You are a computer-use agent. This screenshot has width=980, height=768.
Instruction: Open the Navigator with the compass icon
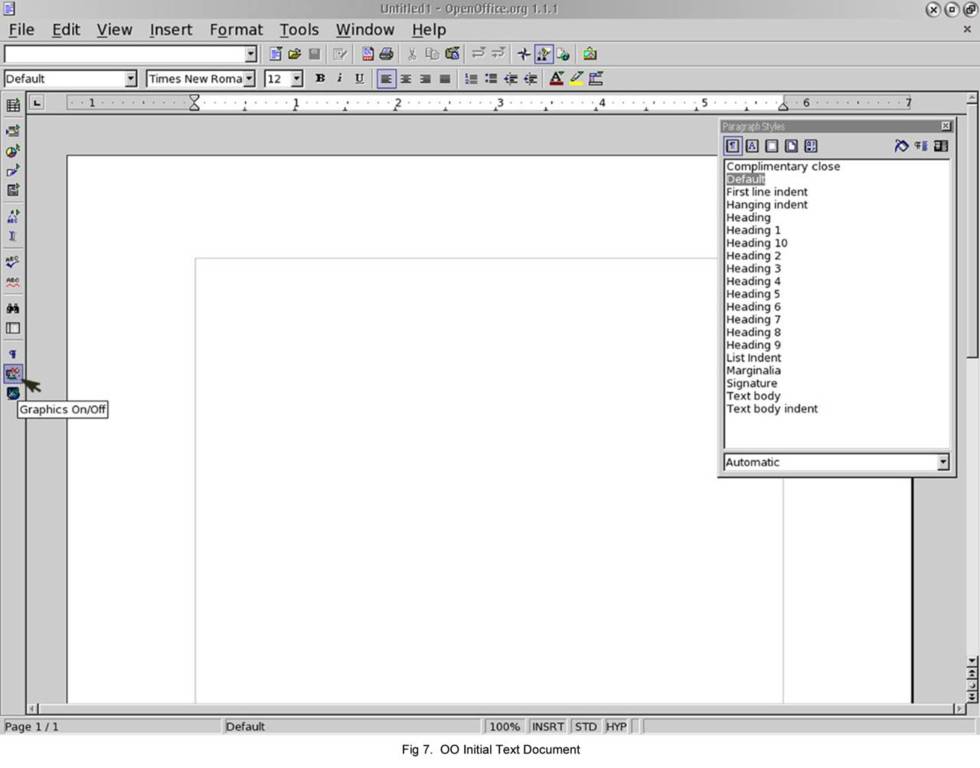[x=524, y=54]
